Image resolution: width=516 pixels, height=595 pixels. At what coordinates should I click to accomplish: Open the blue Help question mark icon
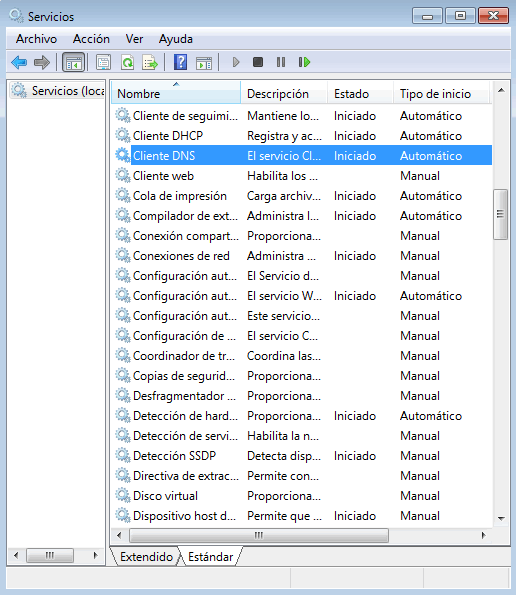coord(180,62)
